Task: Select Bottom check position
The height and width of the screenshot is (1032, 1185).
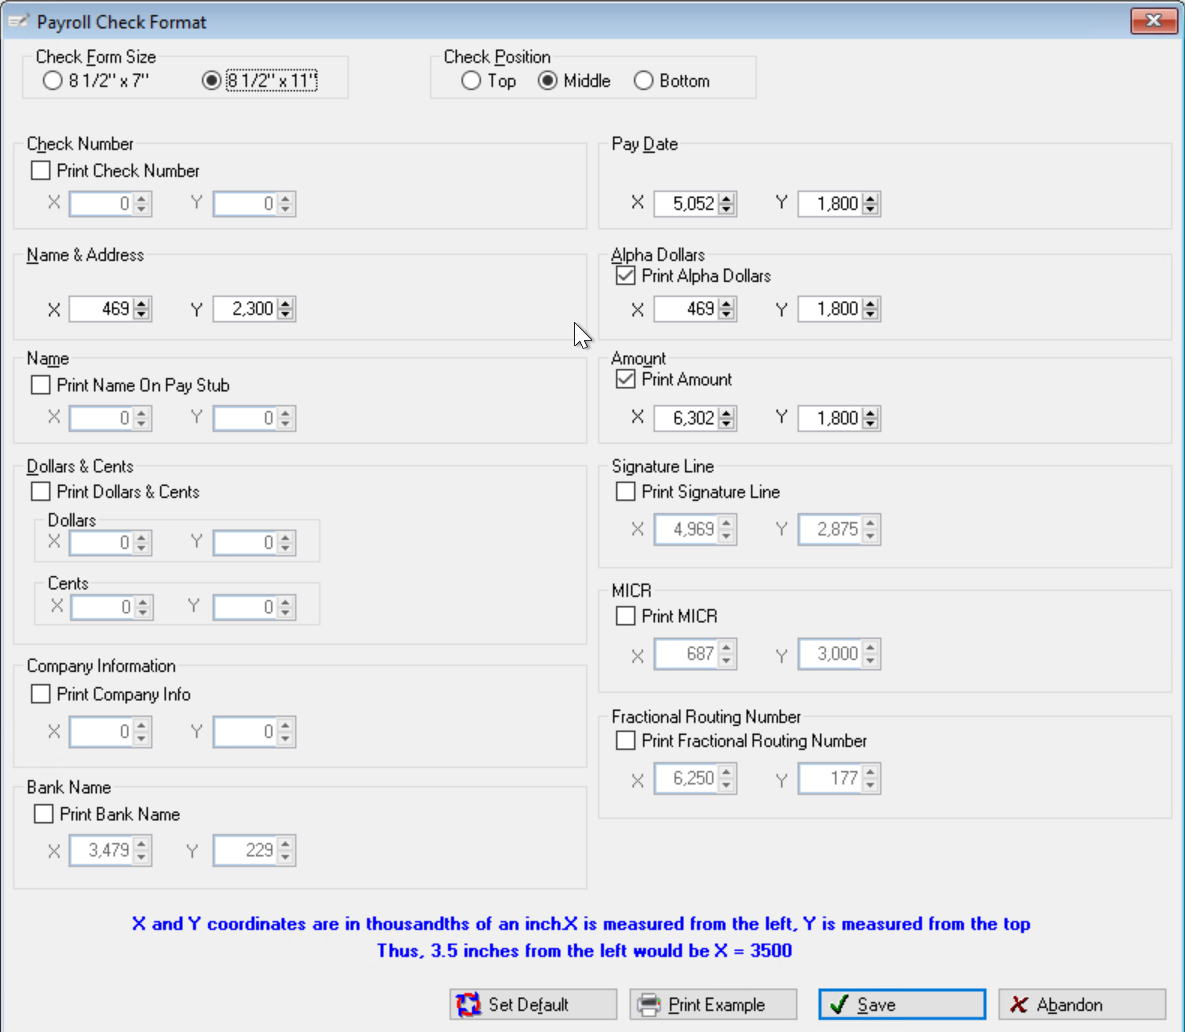Action: click(x=643, y=81)
